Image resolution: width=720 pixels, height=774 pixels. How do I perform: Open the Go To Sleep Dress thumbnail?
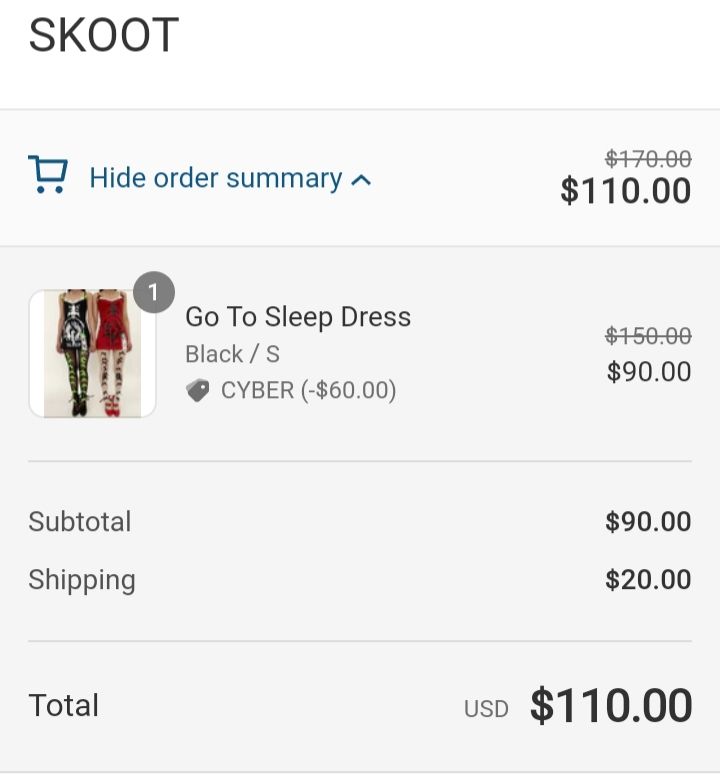click(x=92, y=353)
